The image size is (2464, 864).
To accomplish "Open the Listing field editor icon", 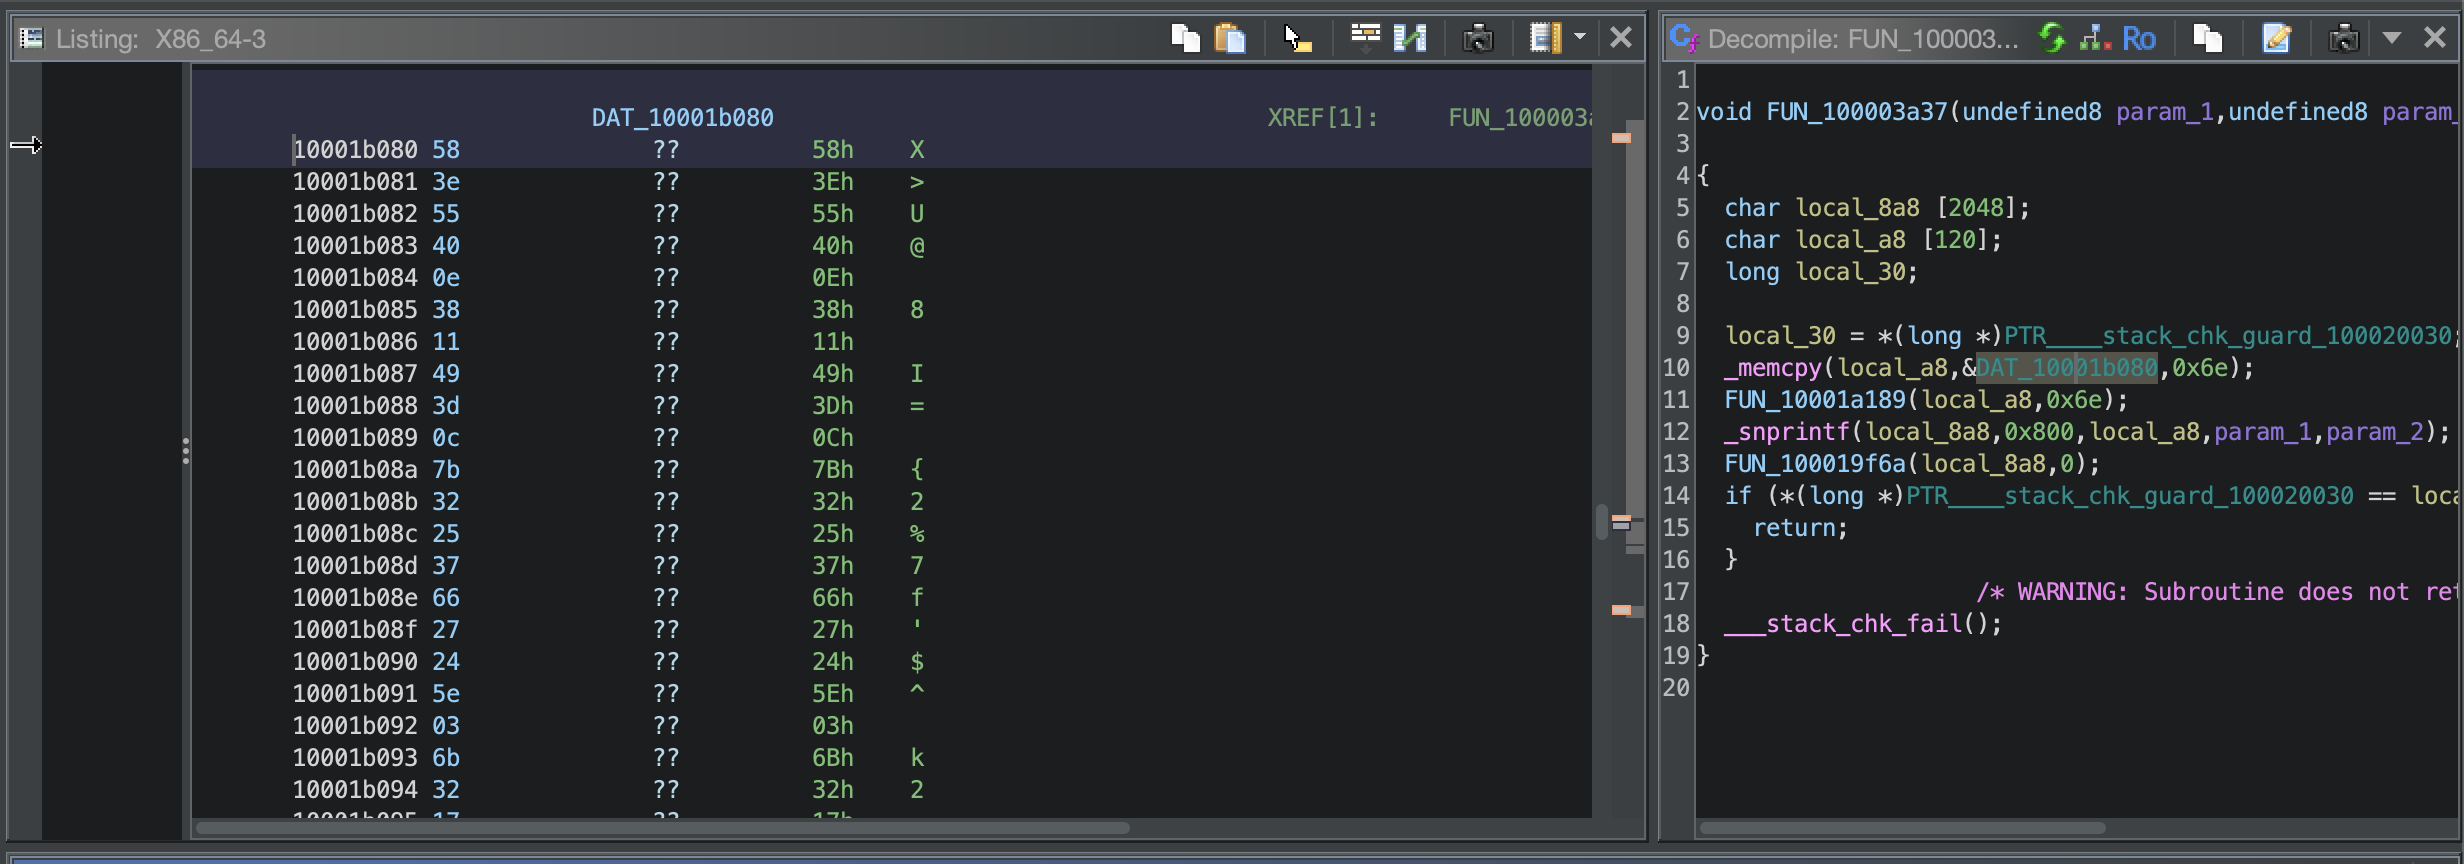I will (x=1365, y=38).
